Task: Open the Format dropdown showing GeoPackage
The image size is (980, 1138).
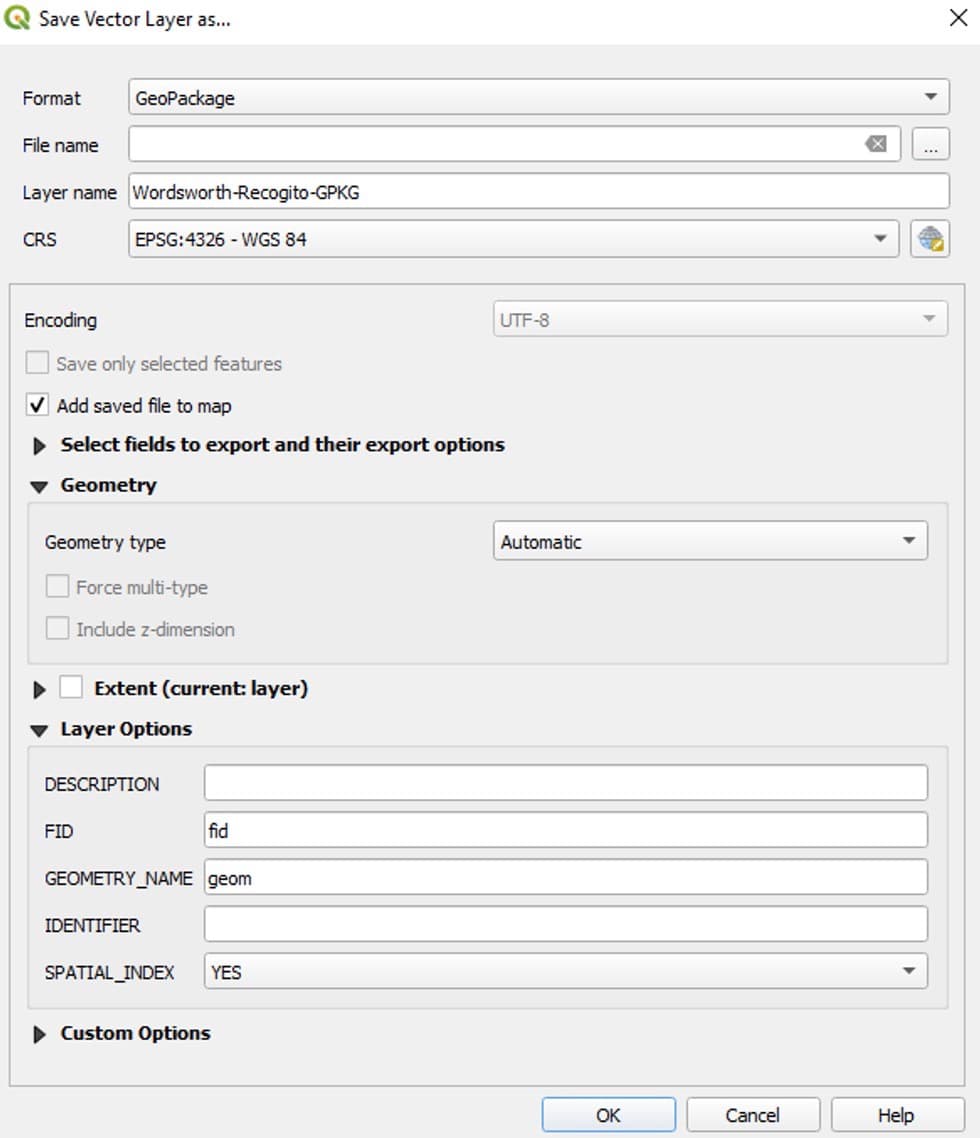Action: tap(538, 98)
